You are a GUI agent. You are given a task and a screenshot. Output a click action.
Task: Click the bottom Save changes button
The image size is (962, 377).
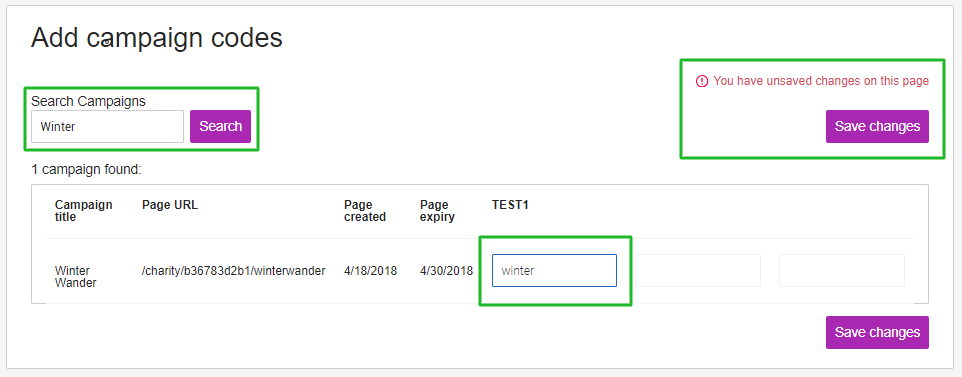click(877, 332)
